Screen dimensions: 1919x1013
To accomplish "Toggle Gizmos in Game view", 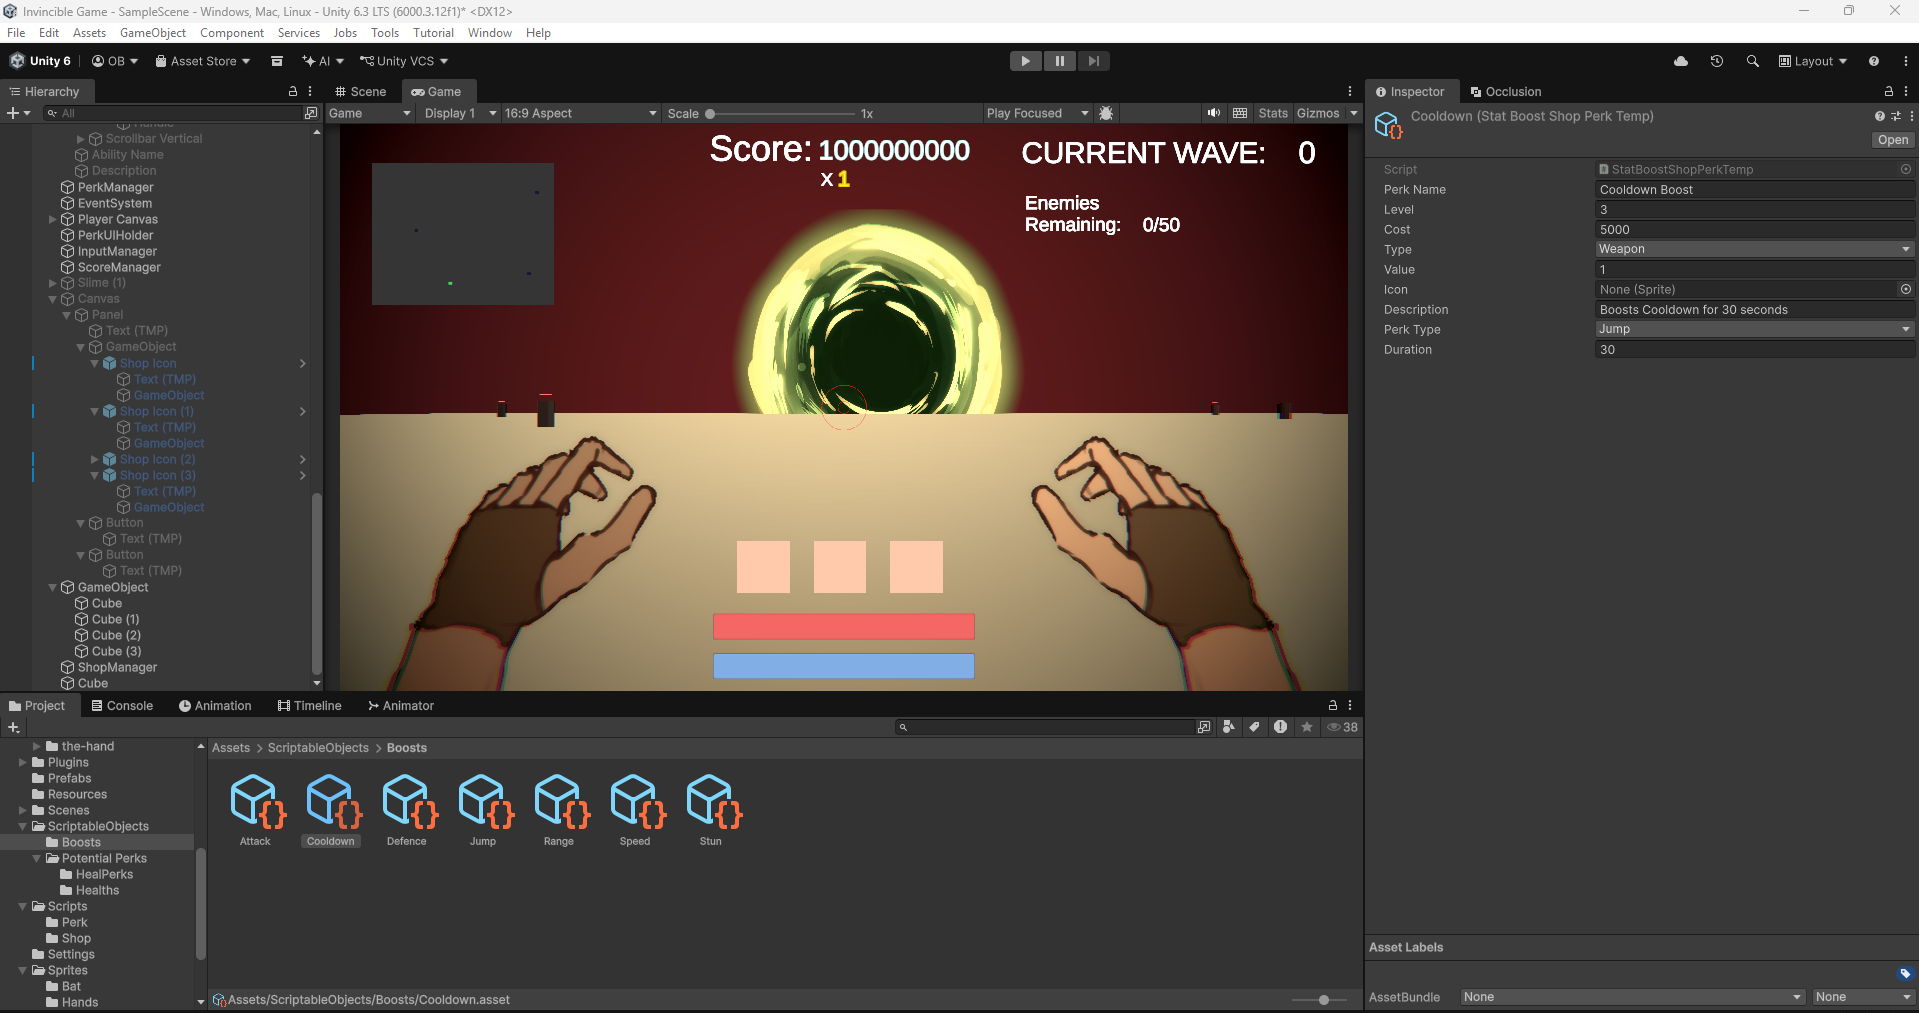I will click(x=1318, y=113).
